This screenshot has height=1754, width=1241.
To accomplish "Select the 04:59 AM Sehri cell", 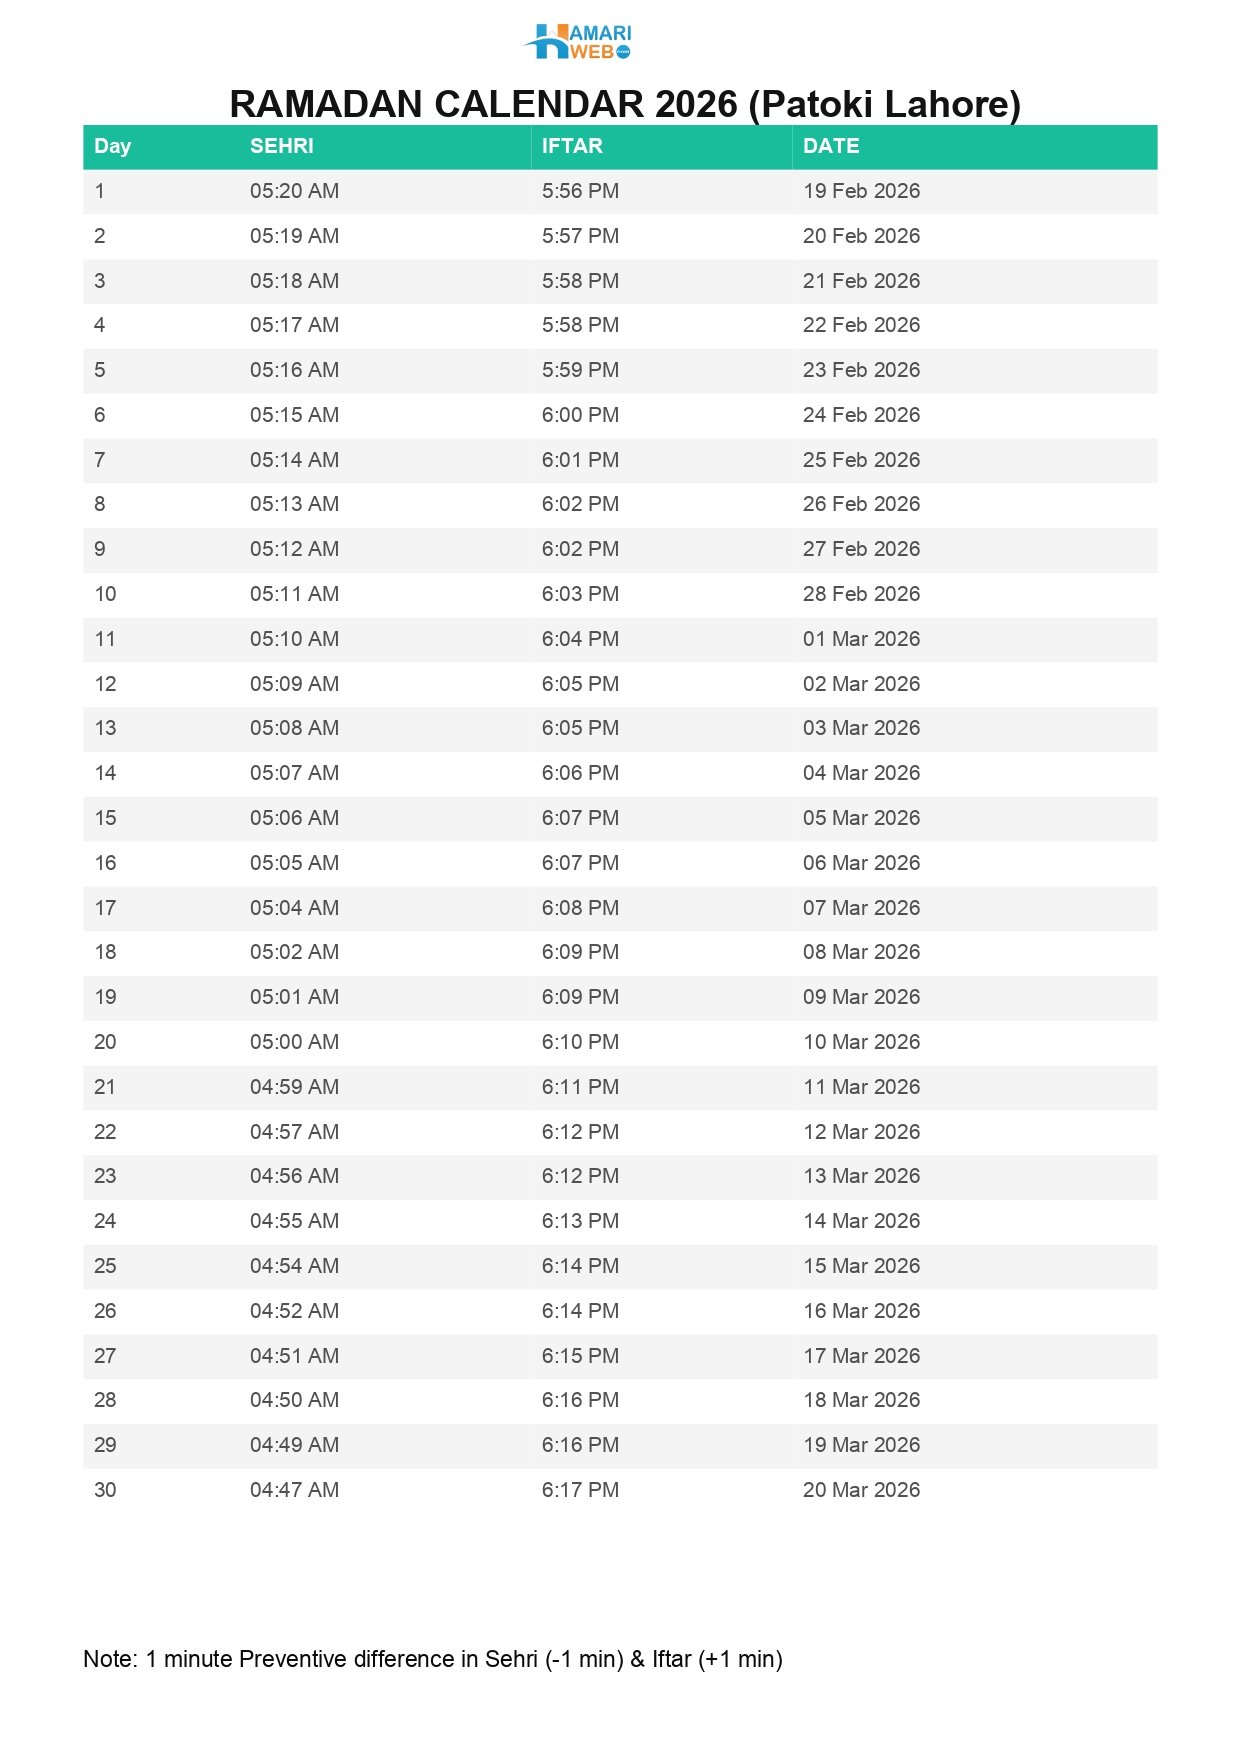I will pyautogui.click(x=294, y=1087).
